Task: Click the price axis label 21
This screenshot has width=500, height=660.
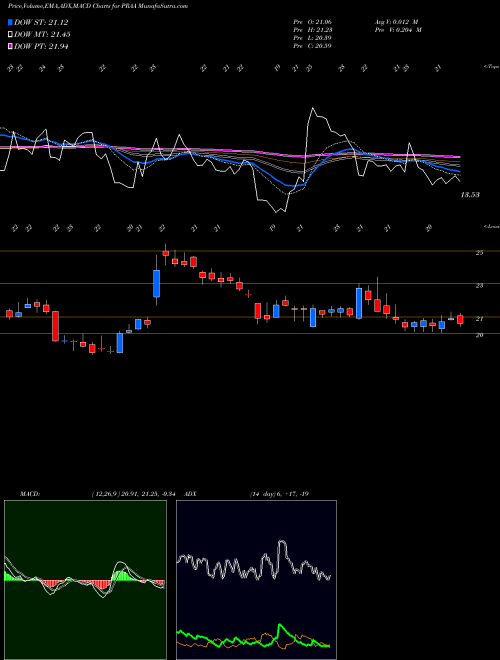Action: tap(479, 319)
